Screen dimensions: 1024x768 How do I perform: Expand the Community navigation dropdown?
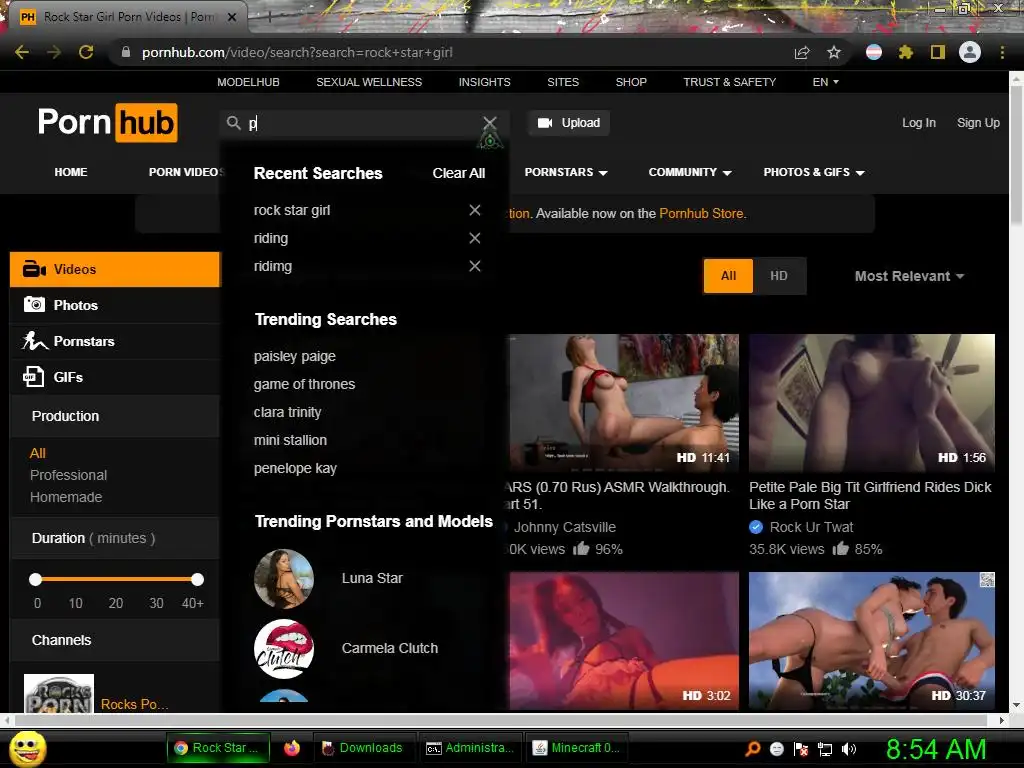click(690, 172)
